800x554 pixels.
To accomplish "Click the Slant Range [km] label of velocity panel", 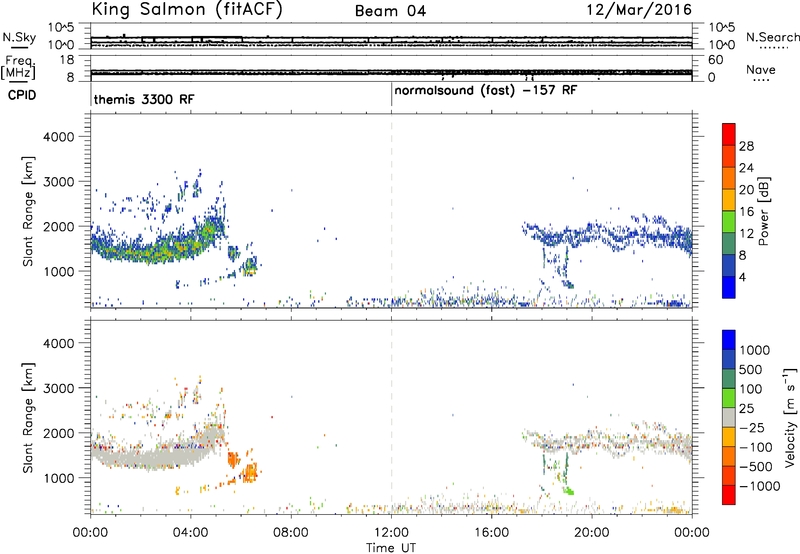I will (x=28, y=417).
